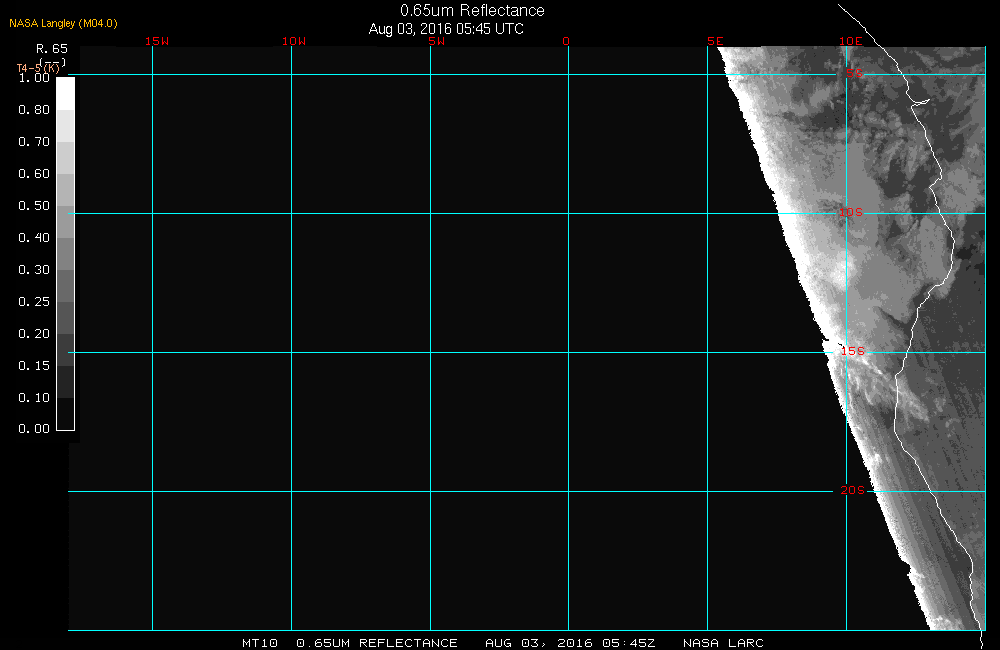Click the 0.65um Reflectance title
This screenshot has width=1000, height=650.
click(472, 11)
